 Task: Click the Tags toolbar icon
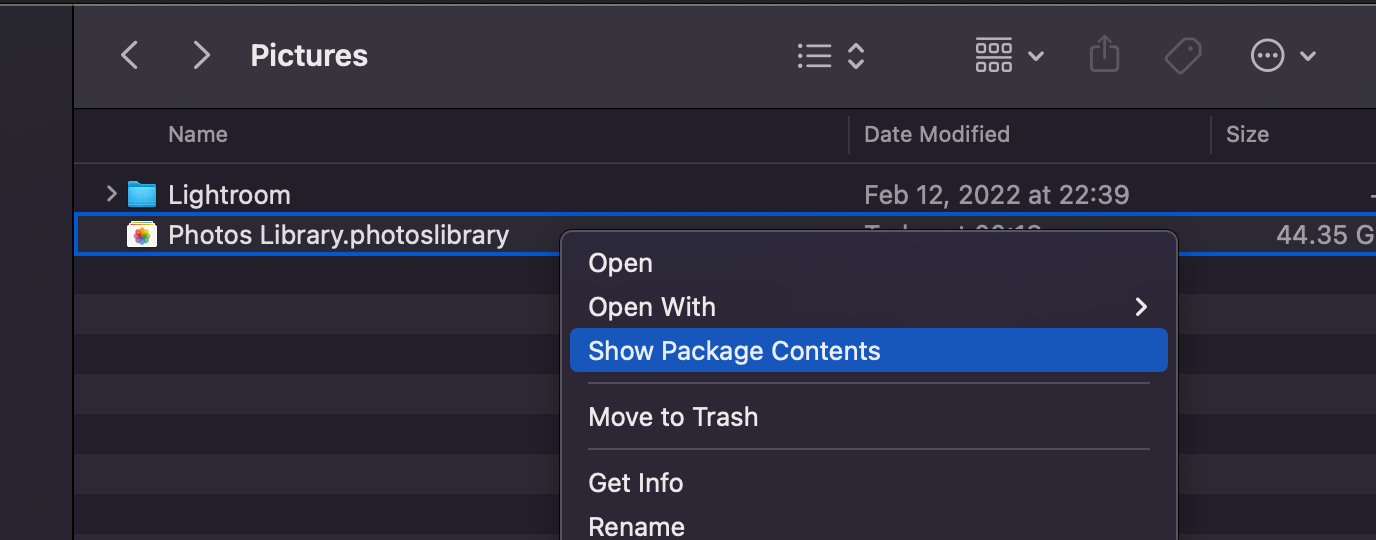tap(1183, 55)
